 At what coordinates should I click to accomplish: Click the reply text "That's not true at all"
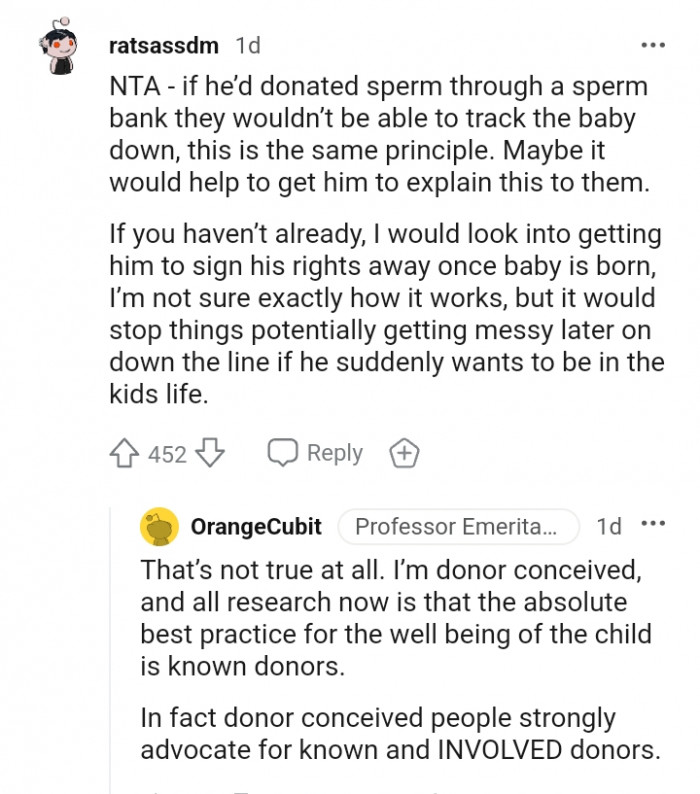tap(397, 618)
